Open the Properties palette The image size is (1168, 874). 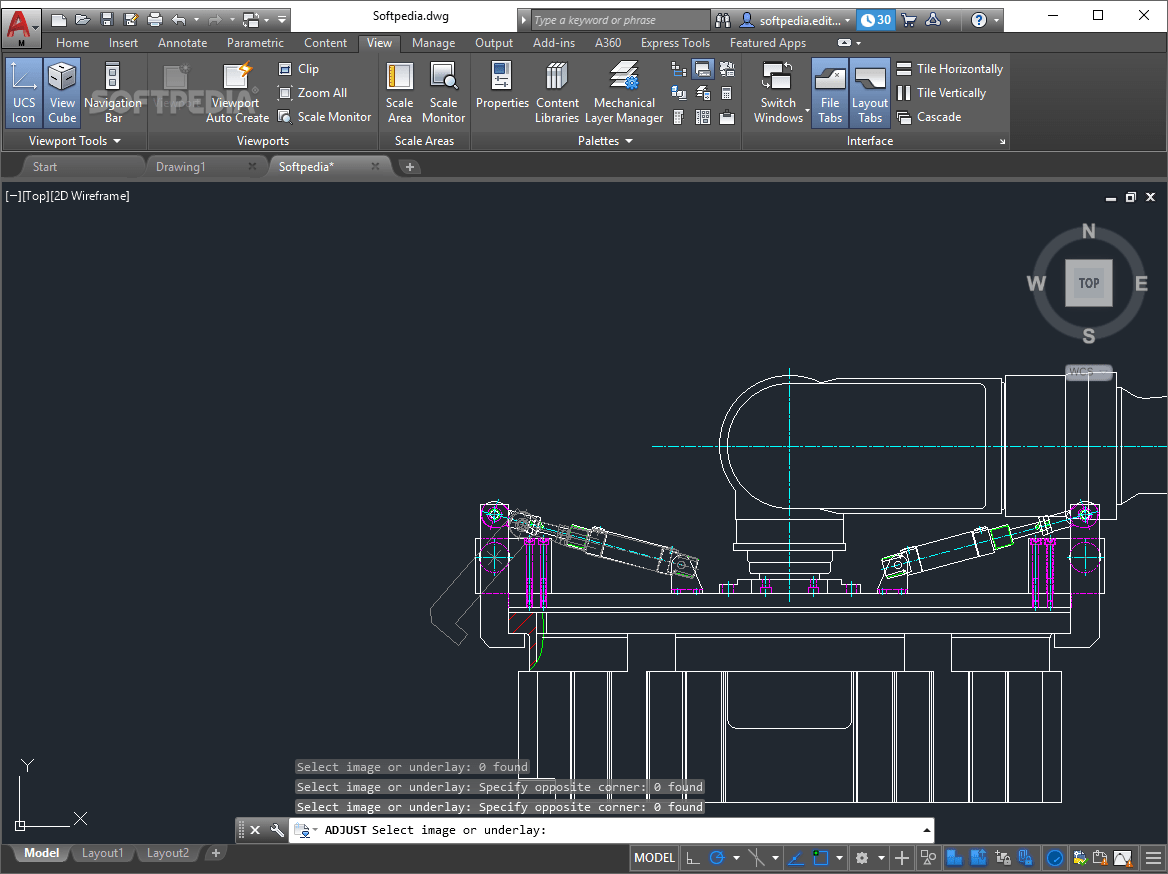pyautogui.click(x=501, y=90)
